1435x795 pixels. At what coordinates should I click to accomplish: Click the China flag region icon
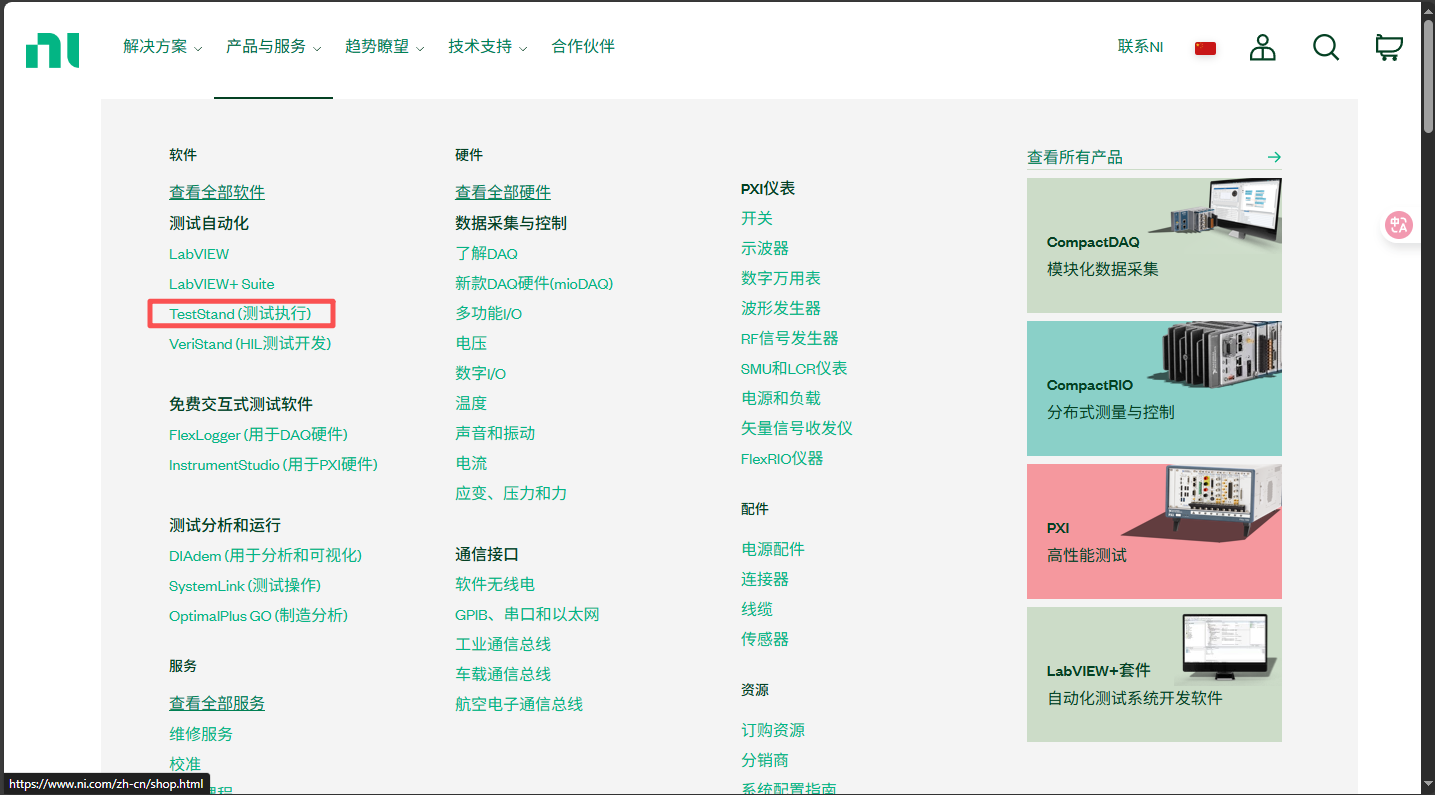(x=1205, y=48)
